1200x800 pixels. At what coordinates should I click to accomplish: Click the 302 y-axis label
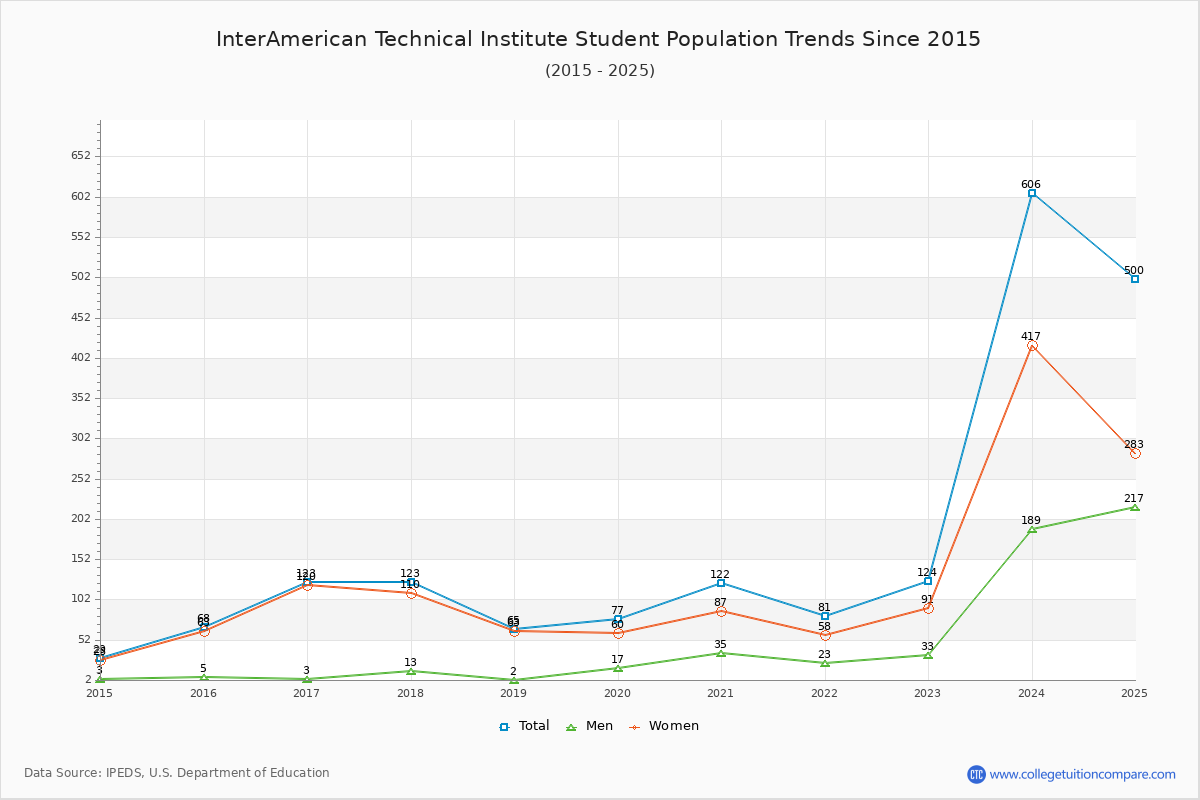click(x=81, y=438)
